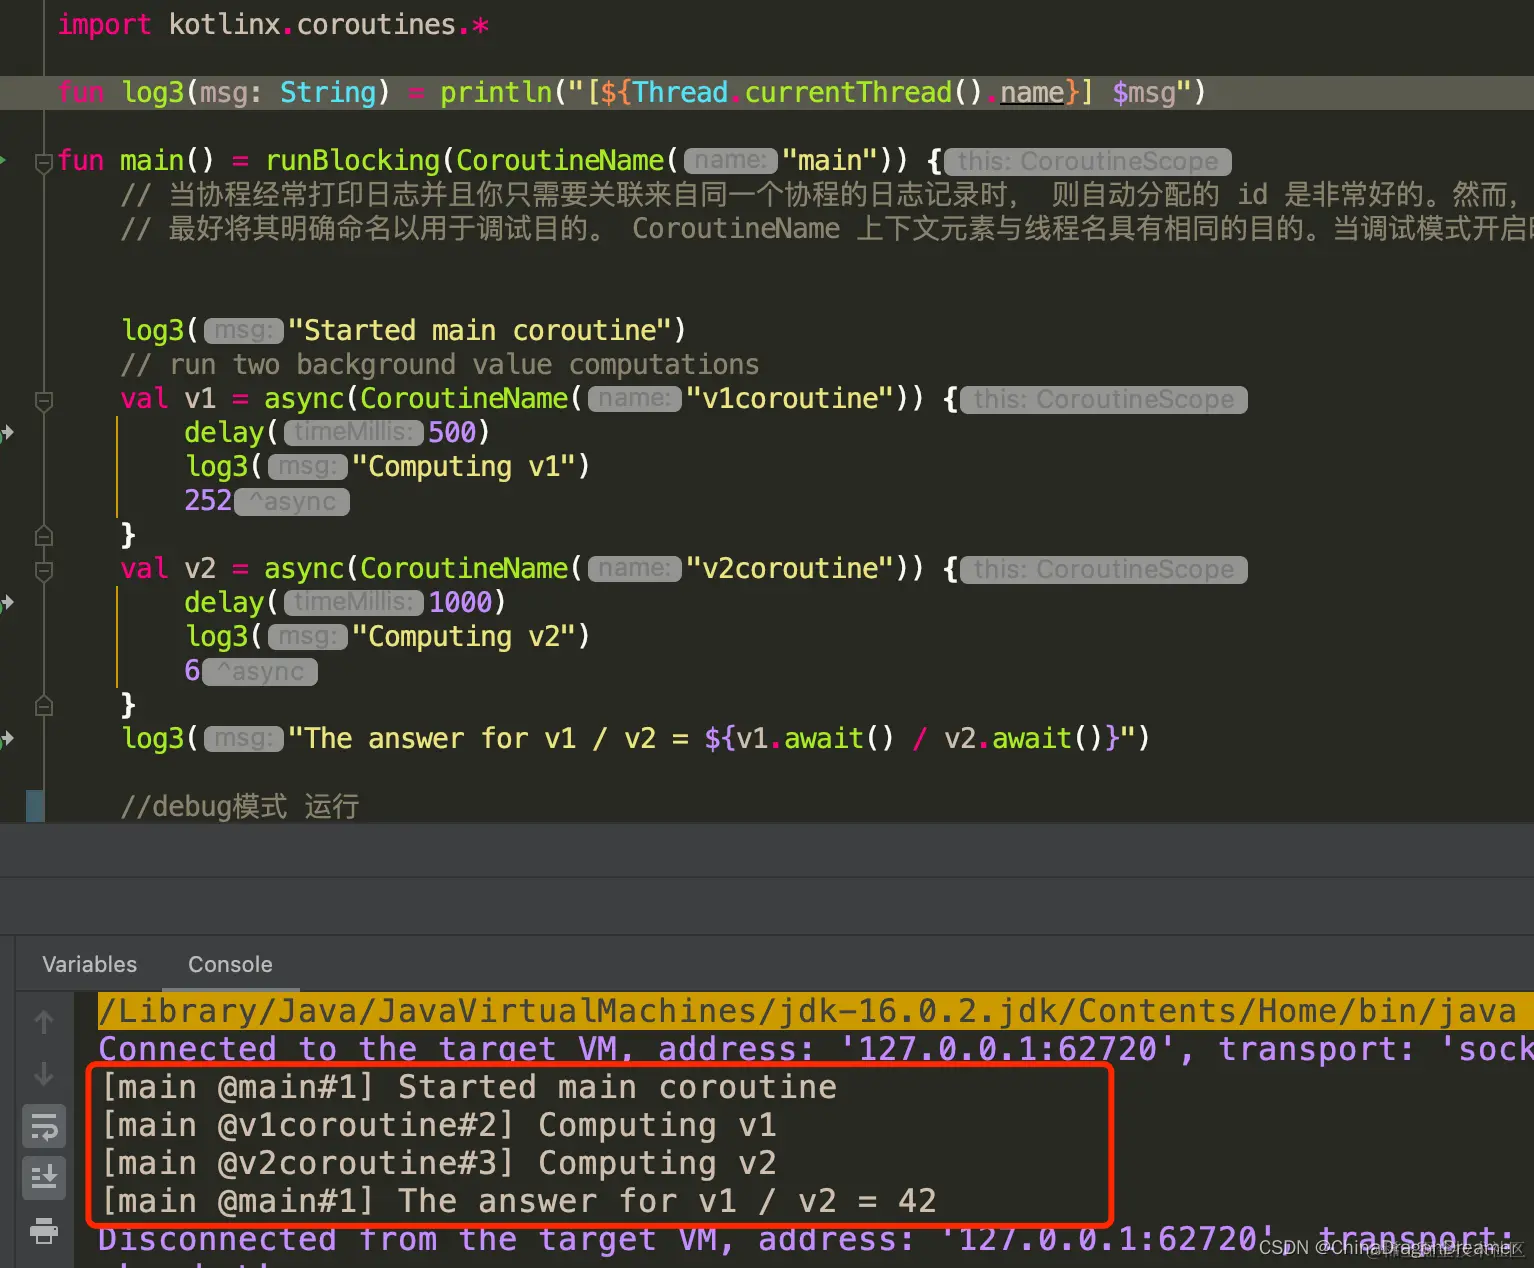
Task: Click the name: hint before "v2coroutine"
Action: tap(635, 569)
